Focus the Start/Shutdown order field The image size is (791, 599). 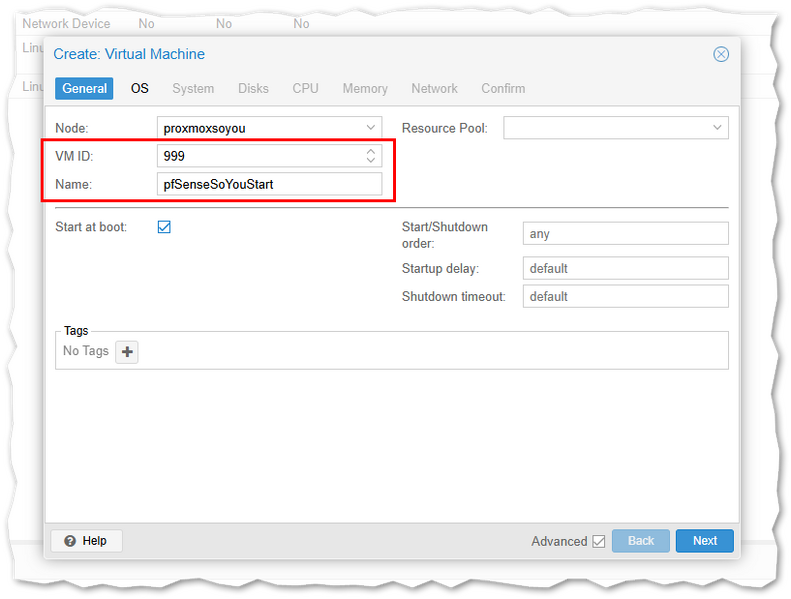pos(625,234)
